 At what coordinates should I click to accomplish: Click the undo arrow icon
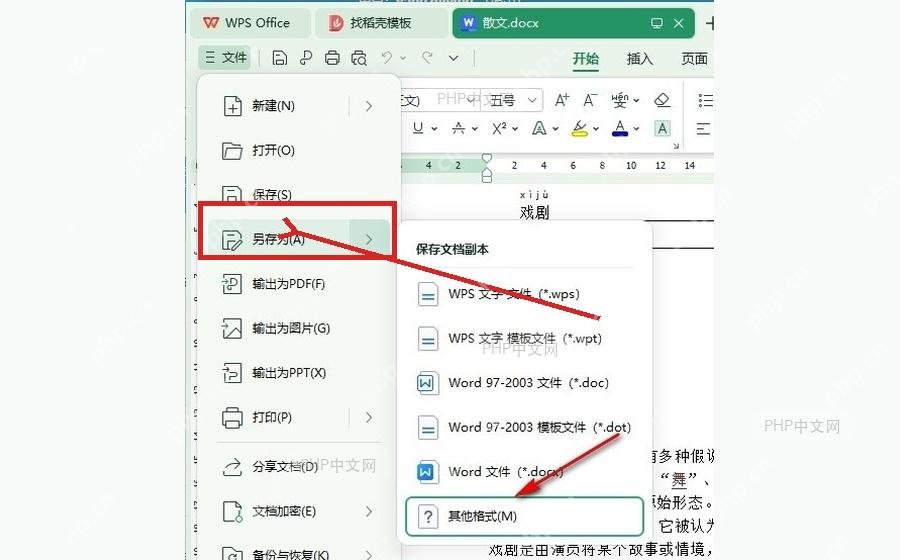coord(387,57)
